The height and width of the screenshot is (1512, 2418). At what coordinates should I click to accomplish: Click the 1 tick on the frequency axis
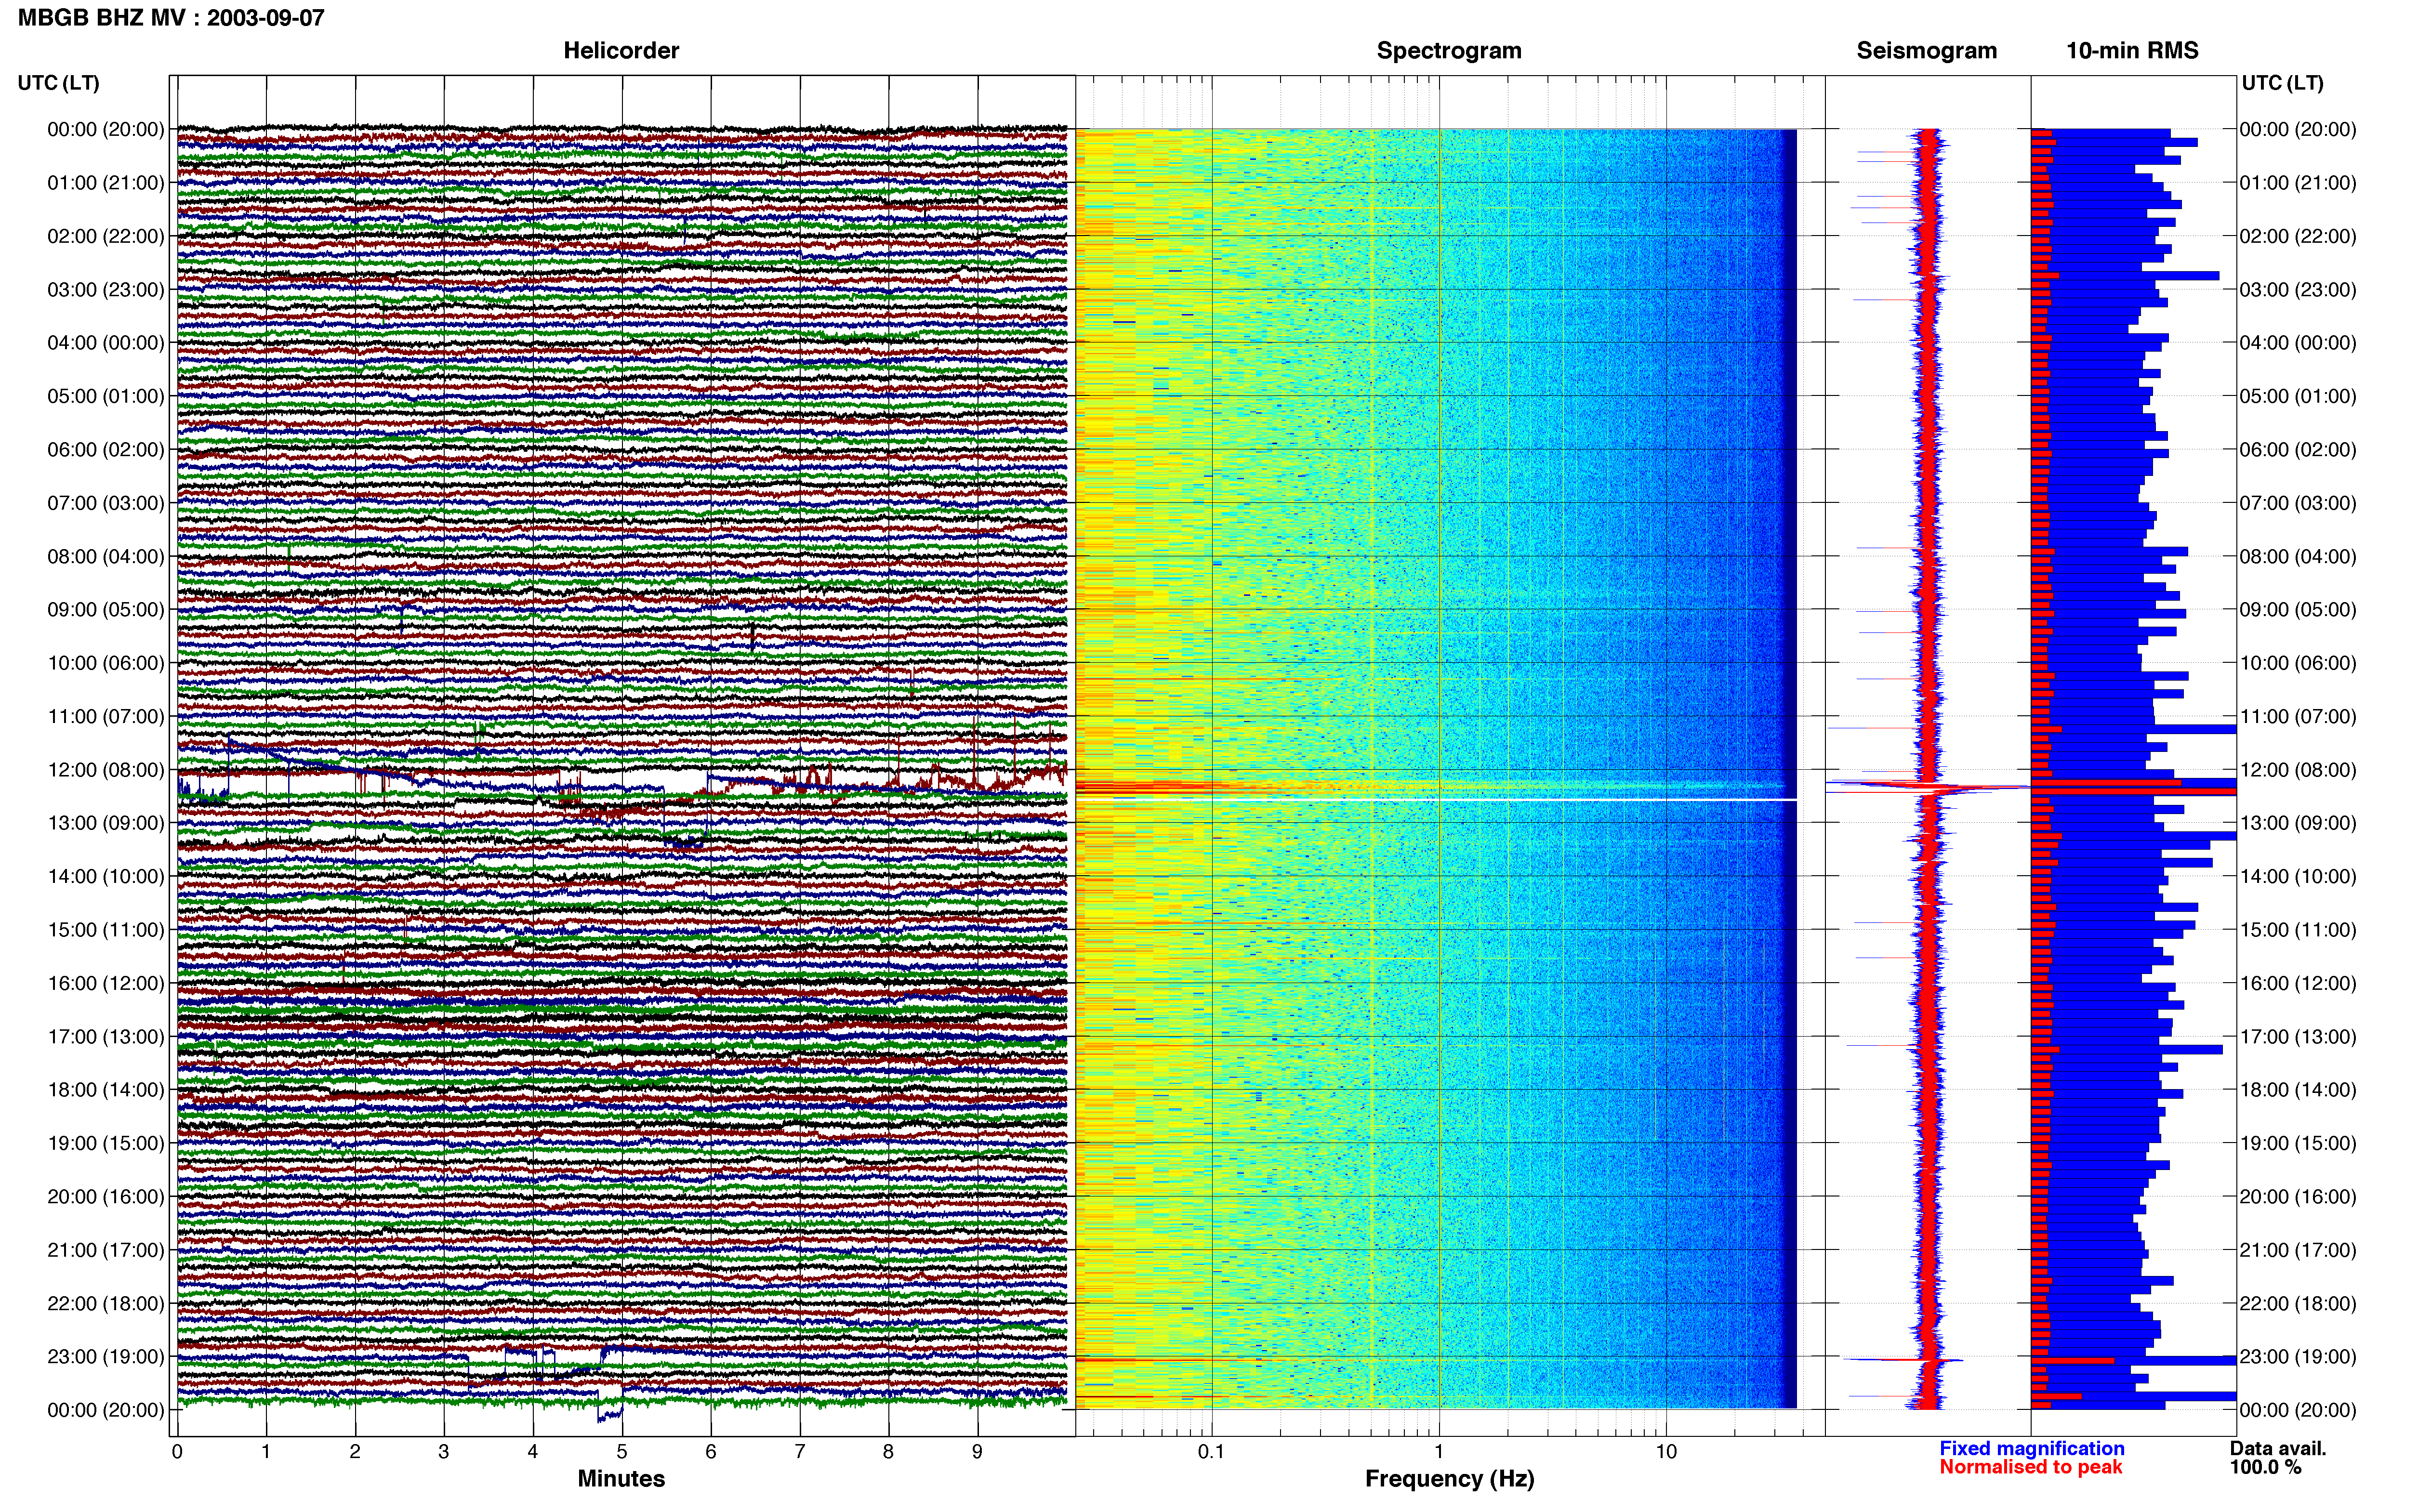click(1439, 1452)
